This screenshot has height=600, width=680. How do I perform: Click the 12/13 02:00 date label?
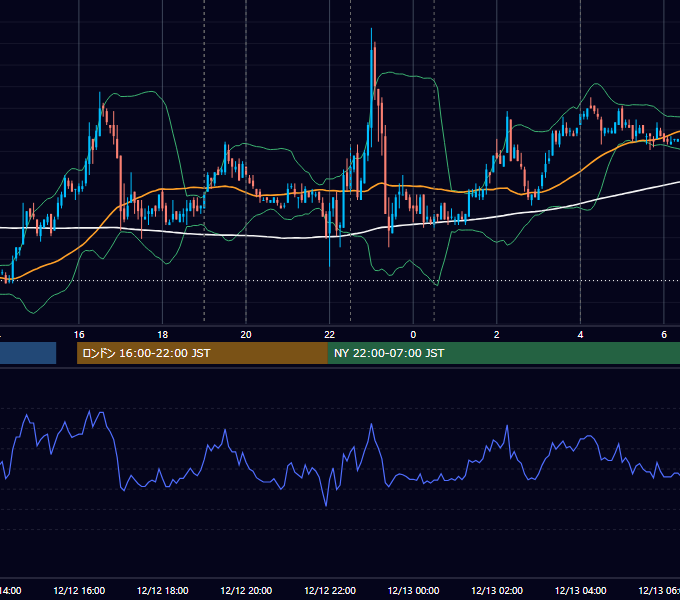497,590
